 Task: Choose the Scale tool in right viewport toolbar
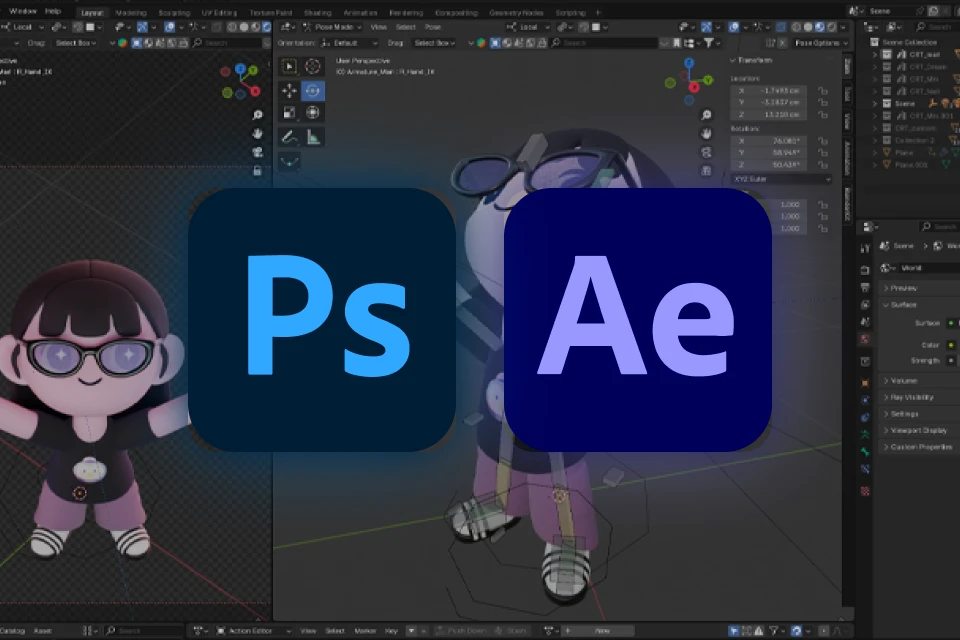tap(289, 113)
